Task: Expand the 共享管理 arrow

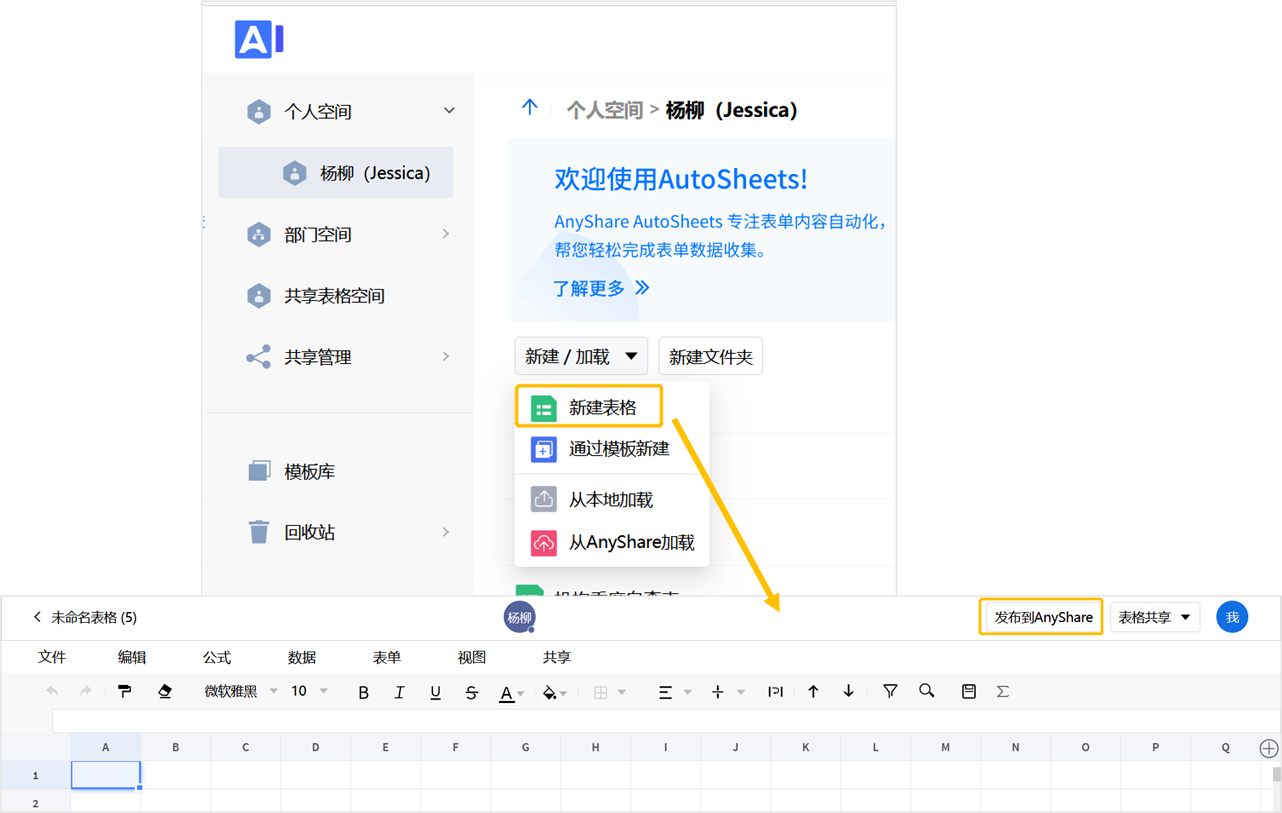Action: click(x=446, y=357)
